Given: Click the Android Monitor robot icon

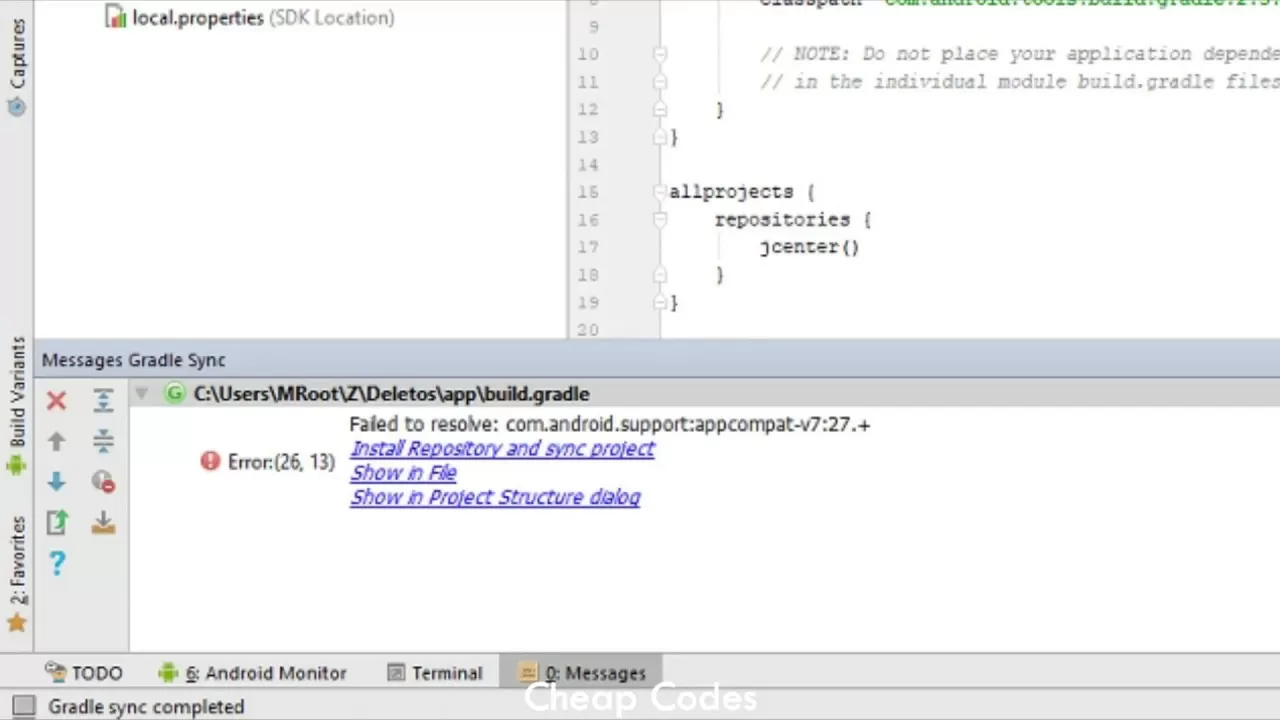Looking at the screenshot, I should tap(168, 673).
